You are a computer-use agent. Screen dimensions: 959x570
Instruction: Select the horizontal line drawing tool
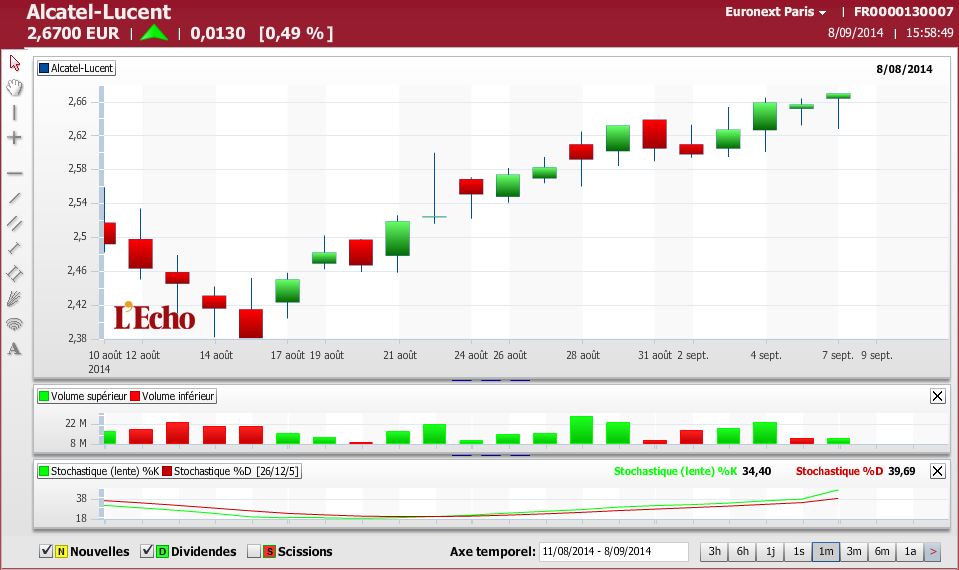tap(15, 174)
